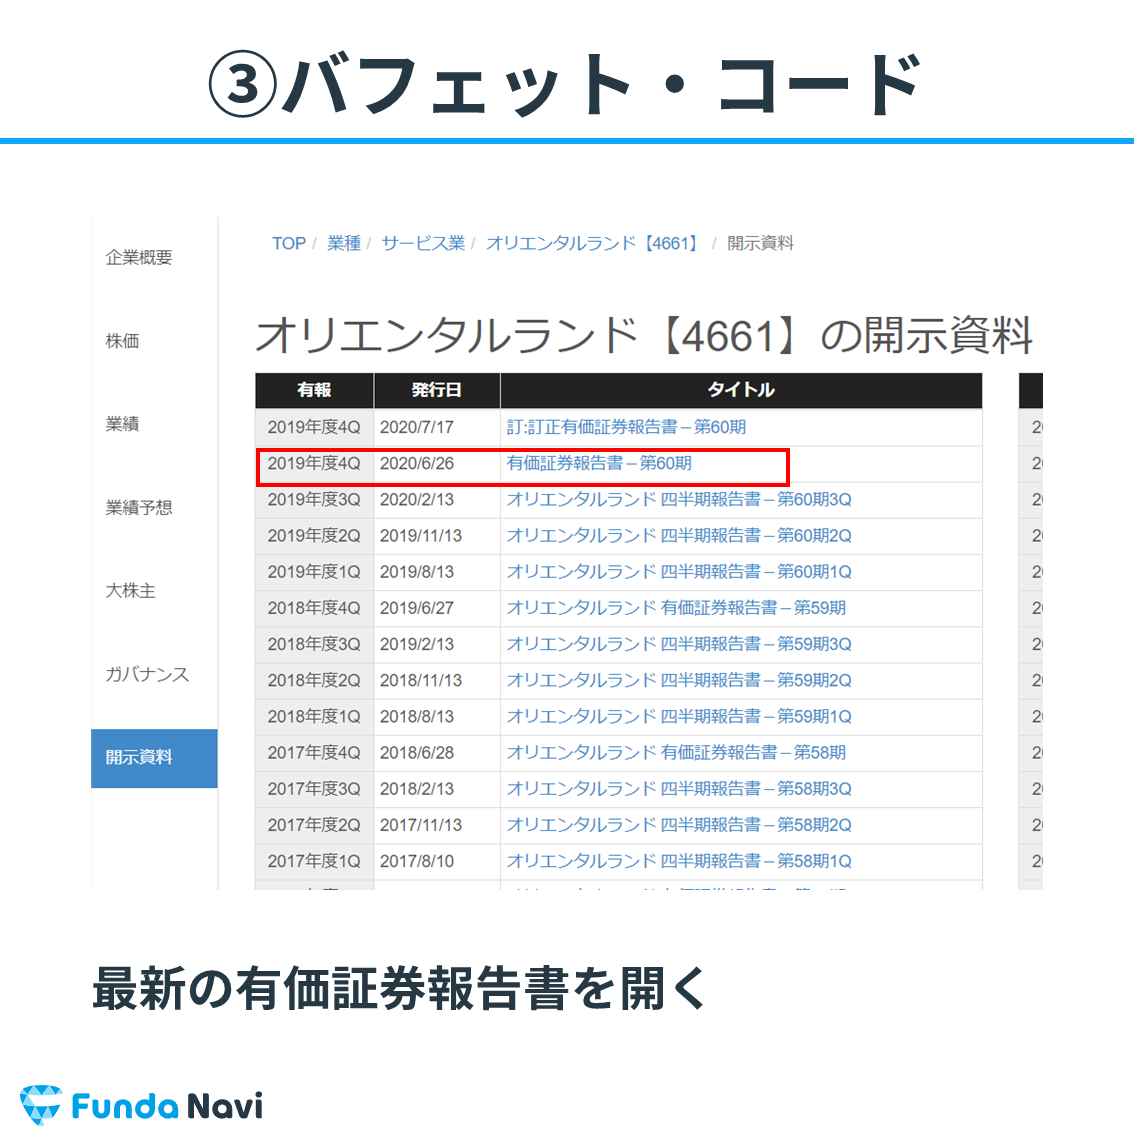1134x1134 pixels.
Task: Open 四半期報告書－第60期3Q link
Action: tap(679, 500)
